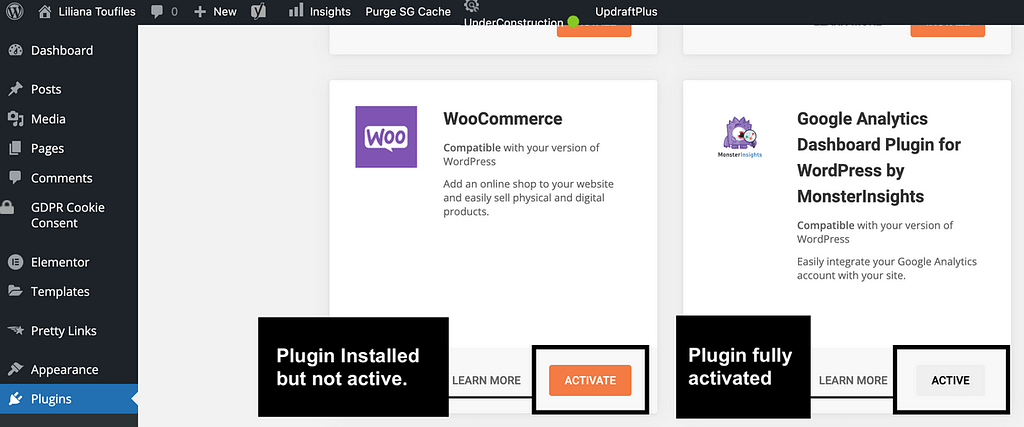Screen dimensions: 1024x427
Task: Click the Comments speech bubble sidebar icon
Action: click(16, 178)
